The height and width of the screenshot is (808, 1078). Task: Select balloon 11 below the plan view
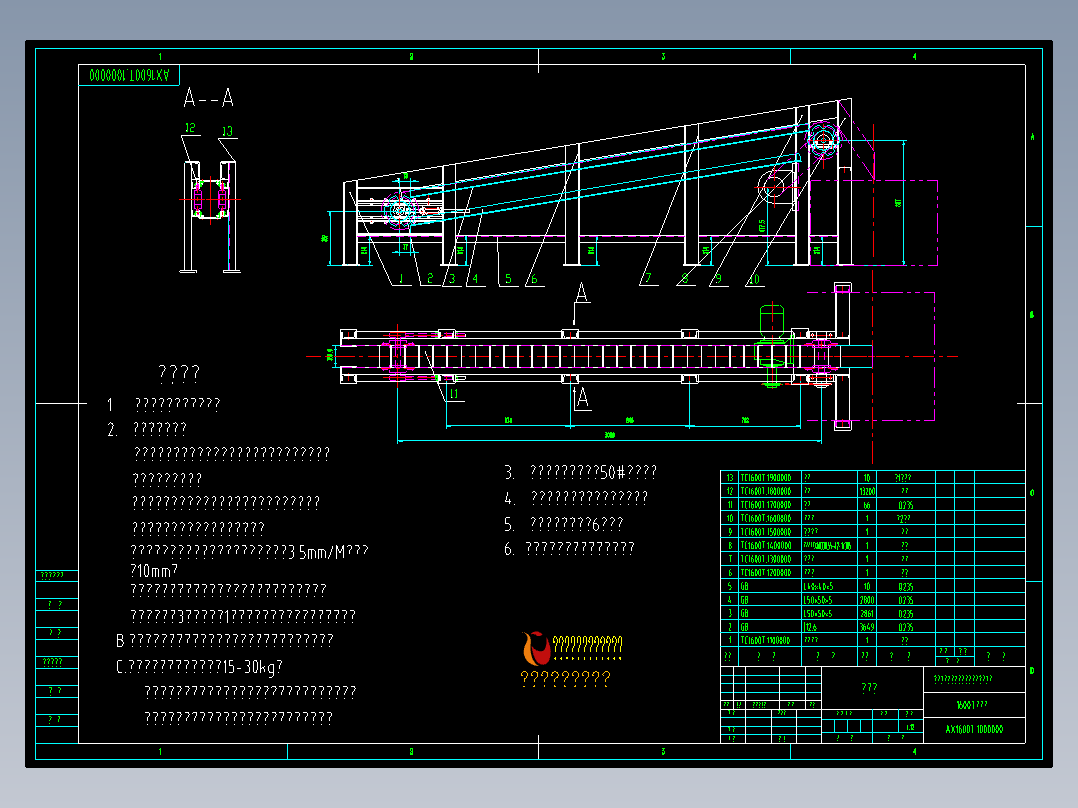click(454, 394)
